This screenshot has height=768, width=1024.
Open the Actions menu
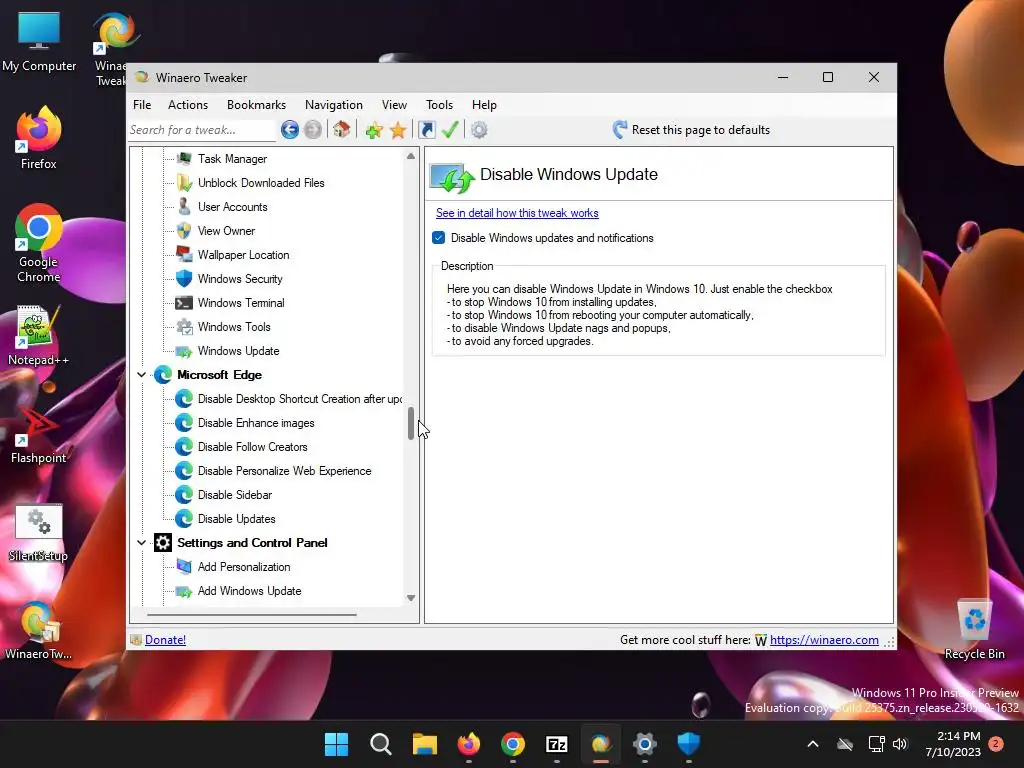point(188,104)
